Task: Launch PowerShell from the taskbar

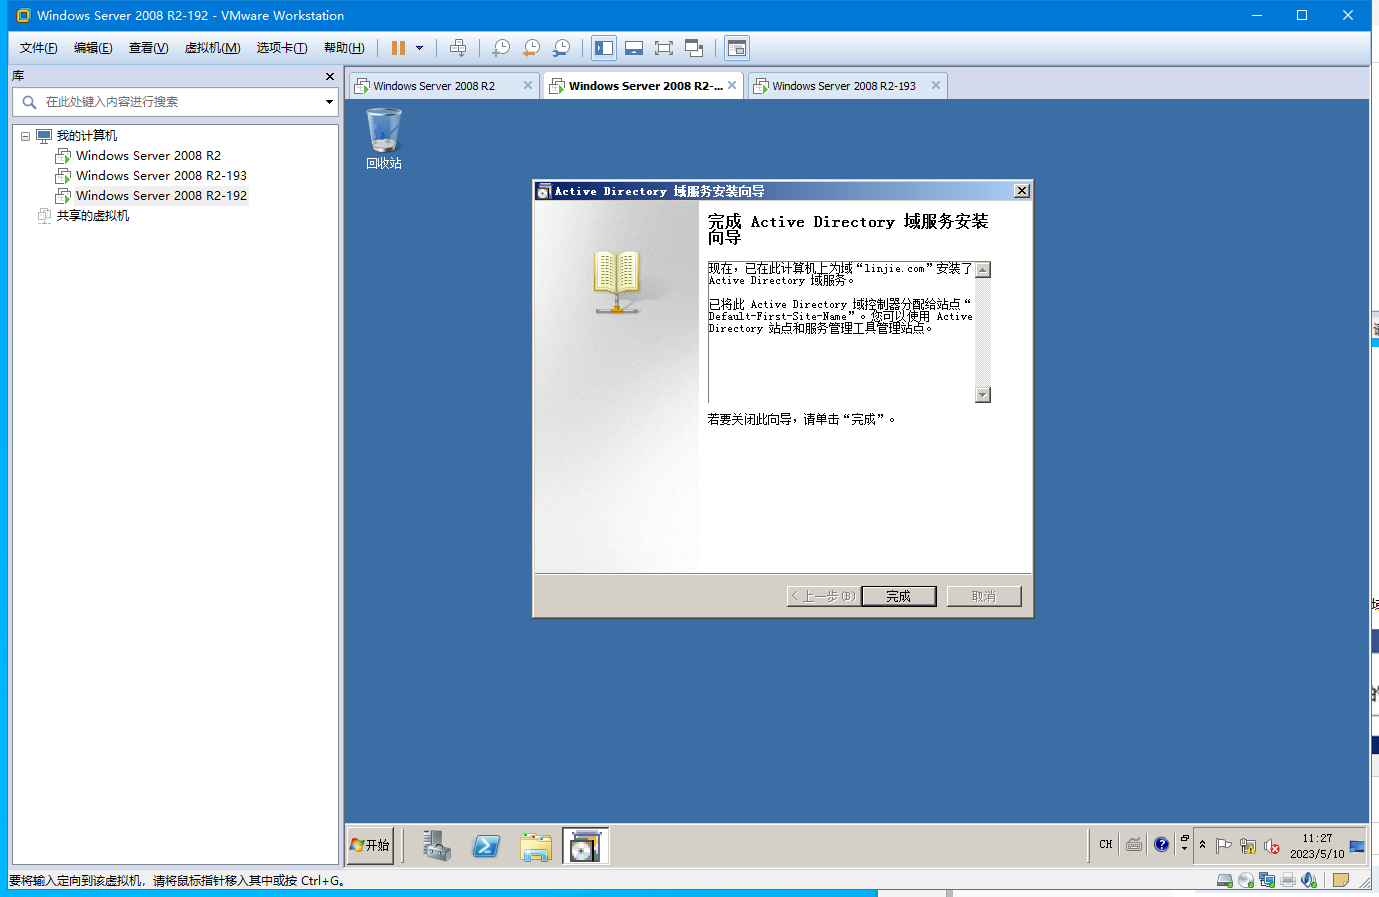Action: pyautogui.click(x=486, y=846)
